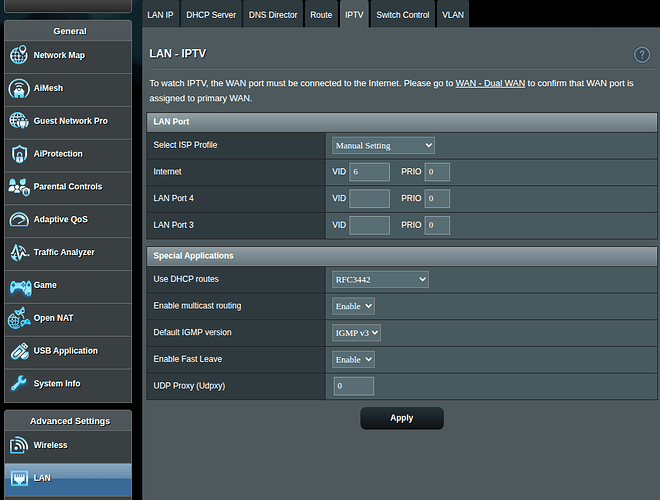The image size is (660, 500).
Task: Click the 'General' sidebar heading
Action: [70, 31]
